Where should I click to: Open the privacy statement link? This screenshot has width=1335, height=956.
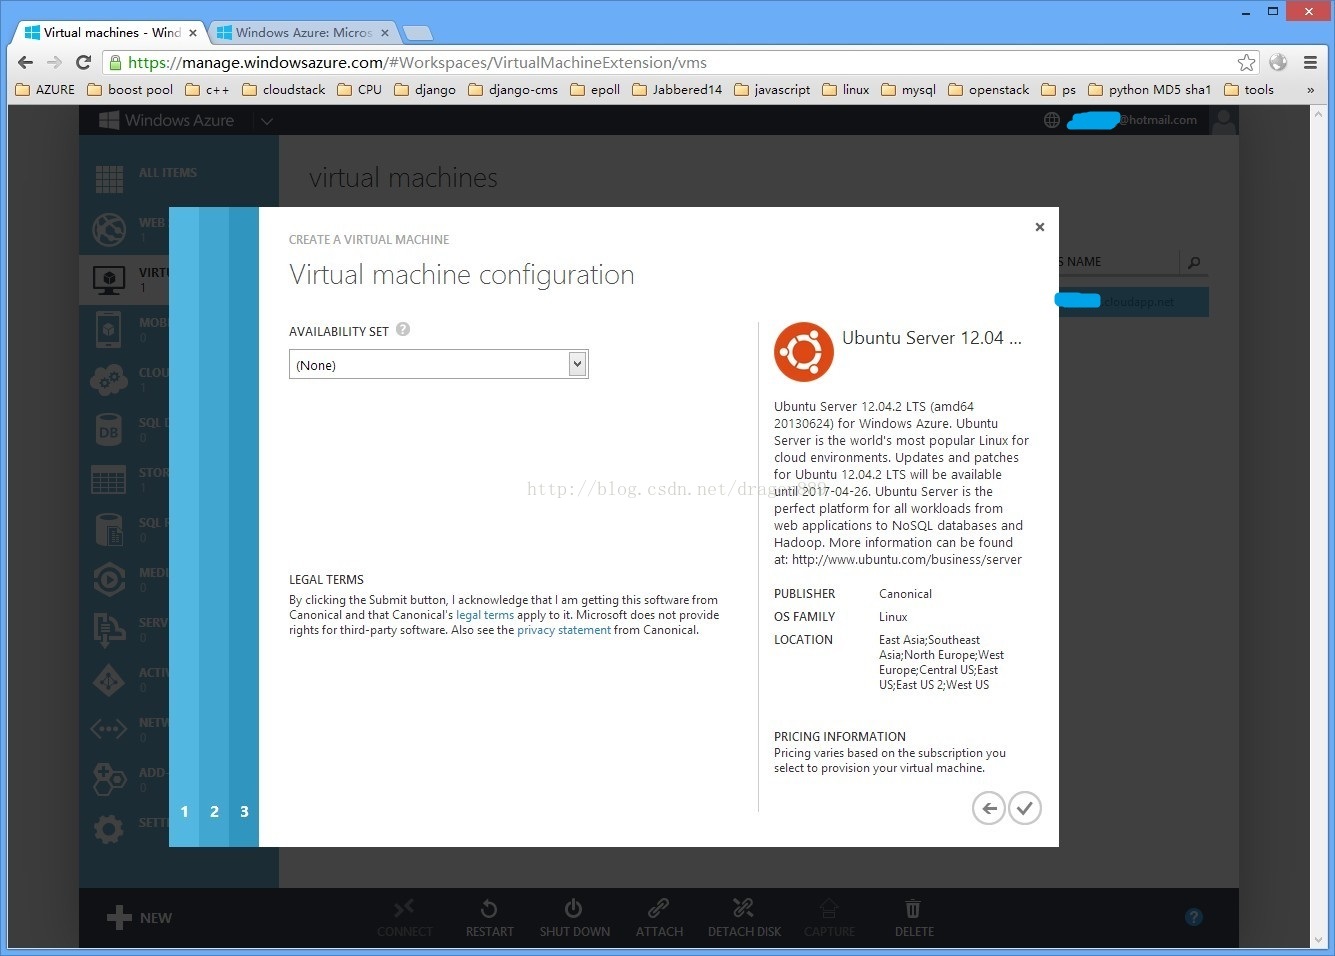click(564, 630)
